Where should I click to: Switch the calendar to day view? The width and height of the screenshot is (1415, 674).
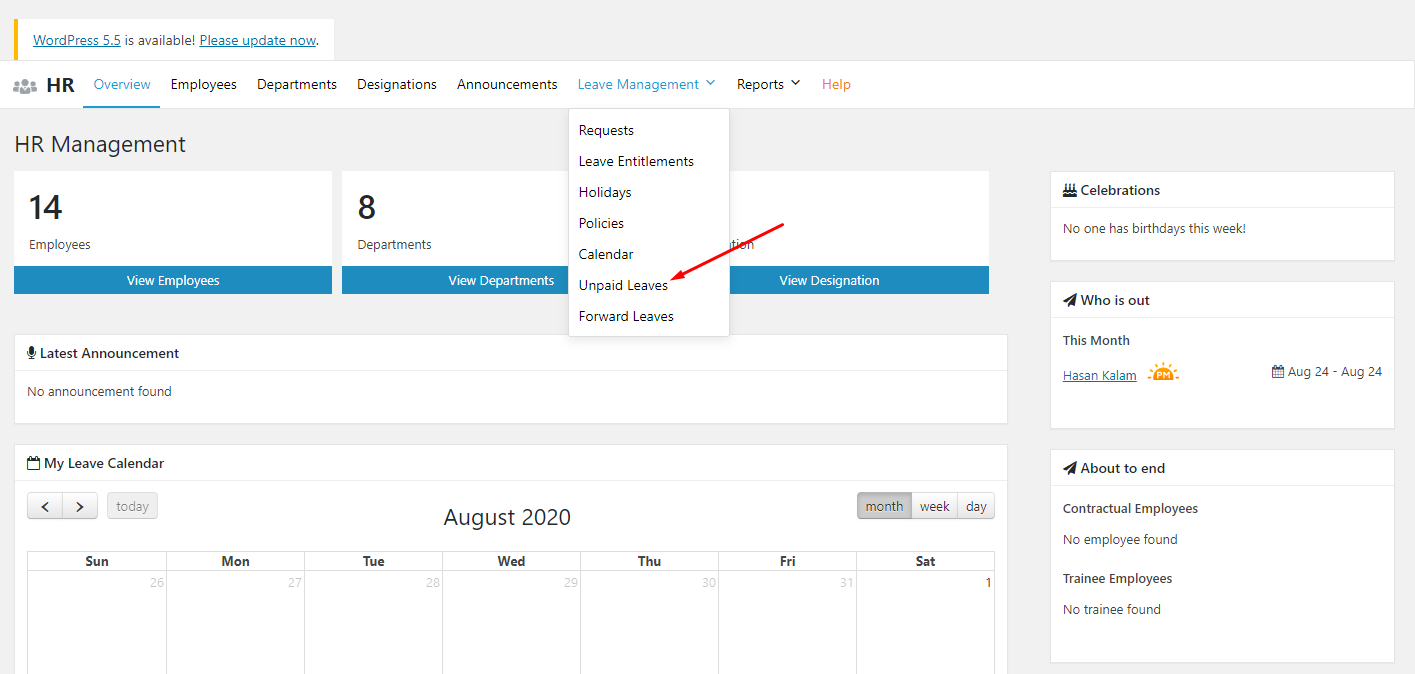pyautogui.click(x=975, y=505)
